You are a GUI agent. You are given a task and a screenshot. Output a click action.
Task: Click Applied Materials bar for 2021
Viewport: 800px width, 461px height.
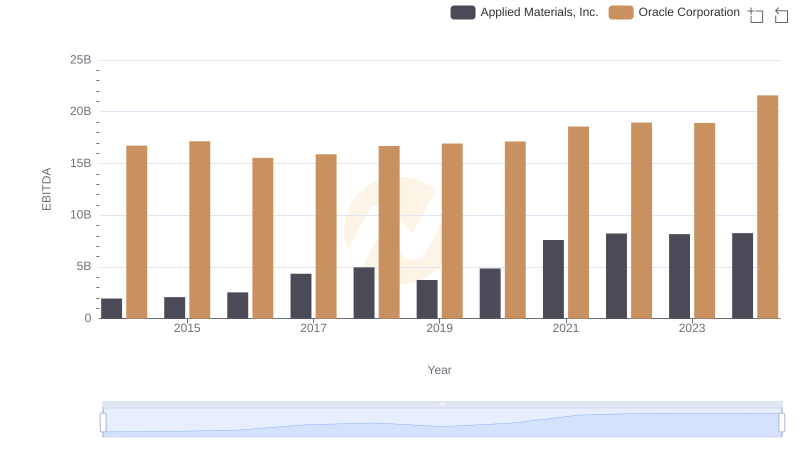554,279
